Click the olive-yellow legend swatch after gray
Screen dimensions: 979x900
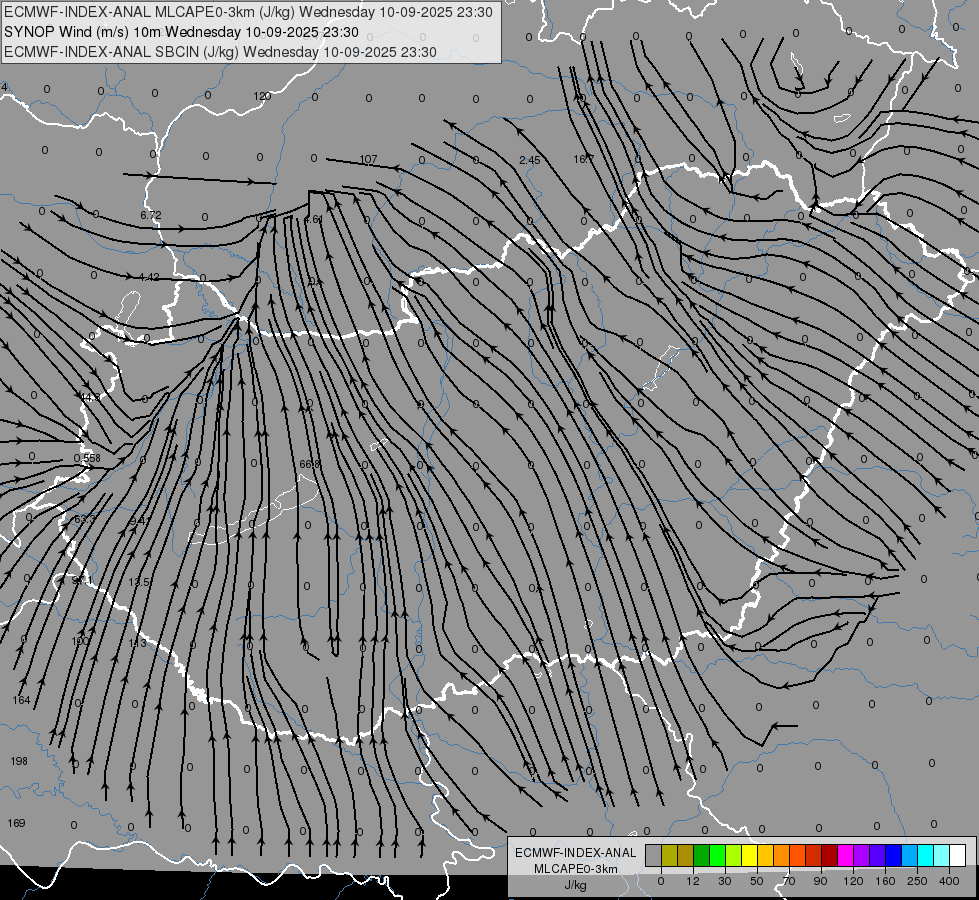point(669,855)
